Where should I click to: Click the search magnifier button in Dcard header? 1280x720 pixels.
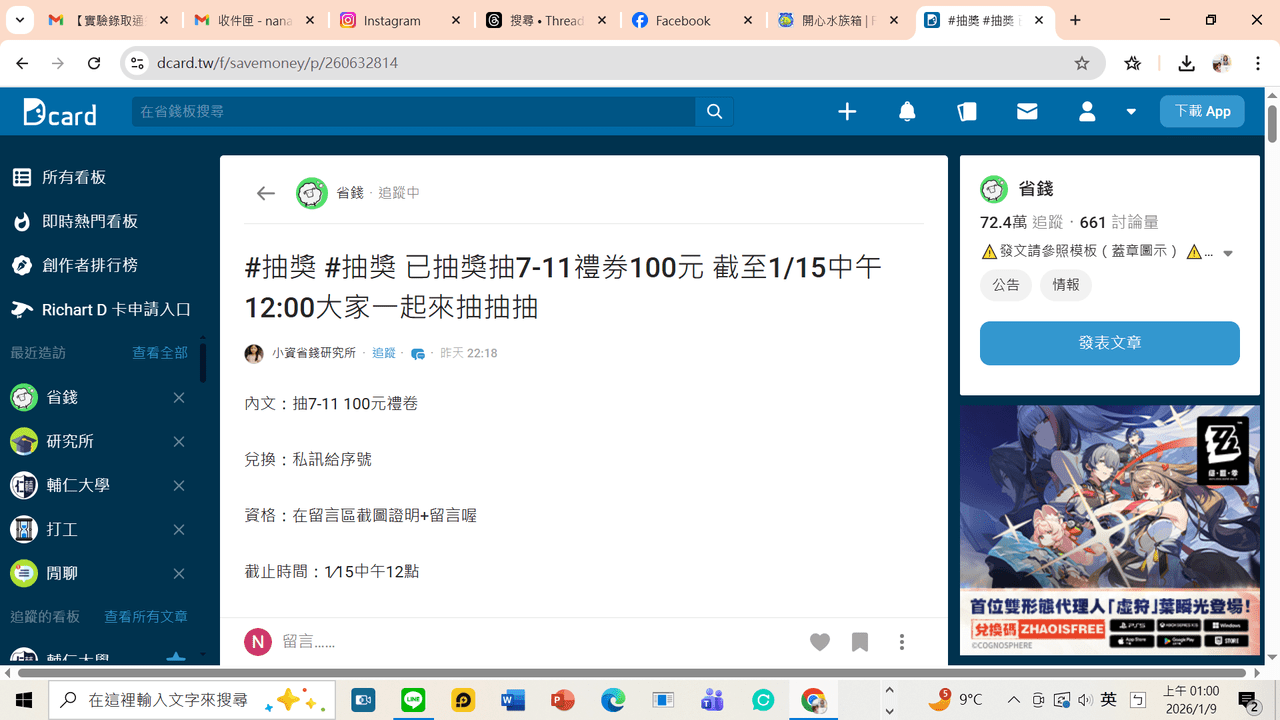coord(714,112)
